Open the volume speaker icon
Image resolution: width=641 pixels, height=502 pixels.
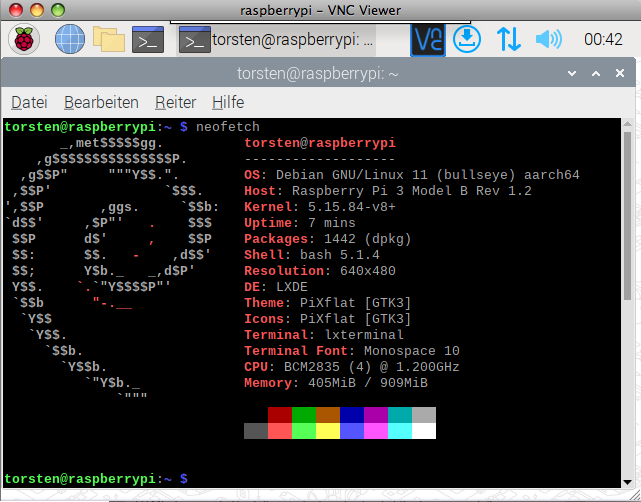point(549,39)
